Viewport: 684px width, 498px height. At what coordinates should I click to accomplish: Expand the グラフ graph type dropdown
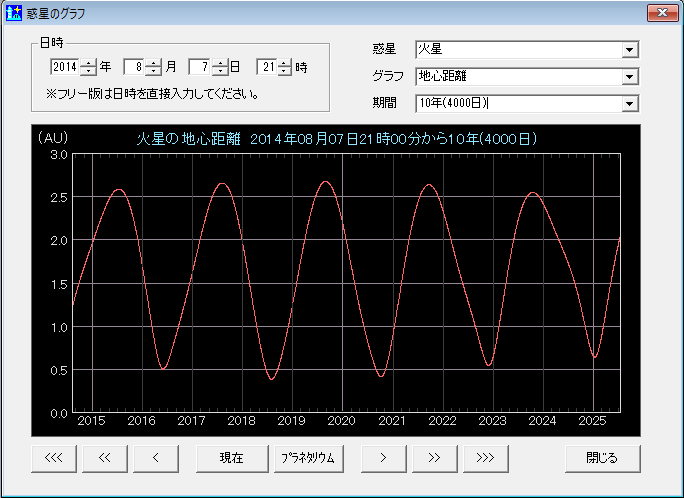point(629,77)
